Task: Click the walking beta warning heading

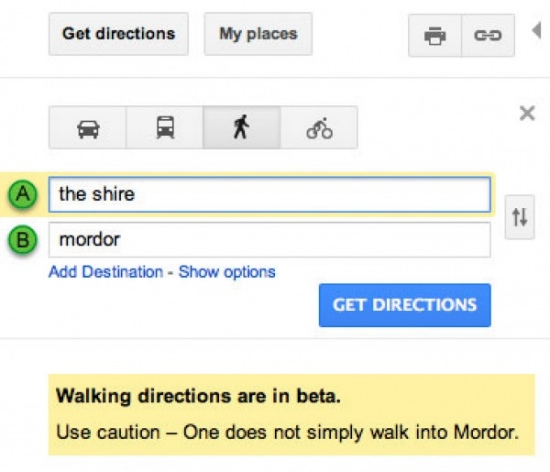Action: [x=199, y=396]
